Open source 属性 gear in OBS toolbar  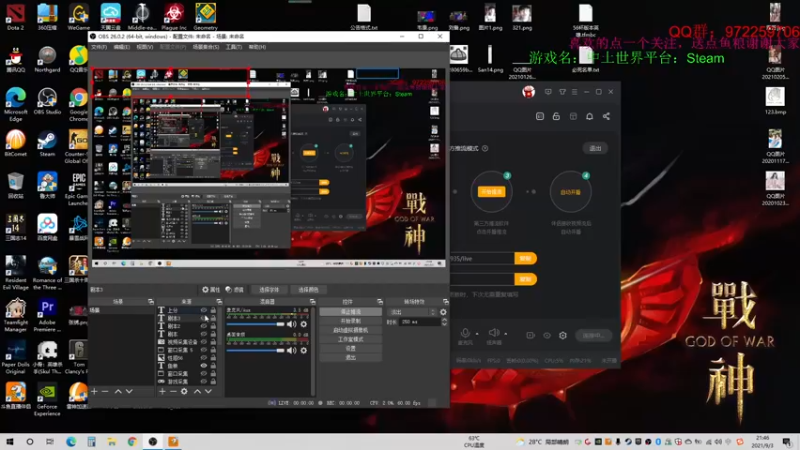point(211,289)
